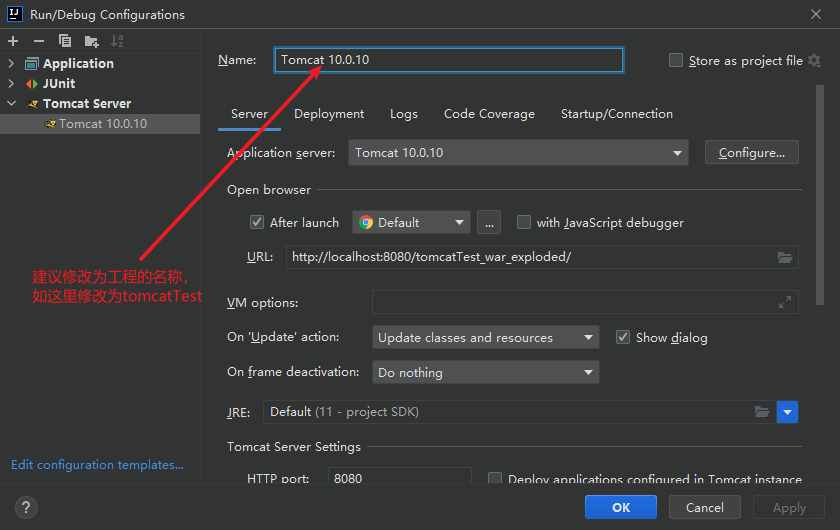Switch to the Deployment tab
840x530 pixels.
coord(329,114)
